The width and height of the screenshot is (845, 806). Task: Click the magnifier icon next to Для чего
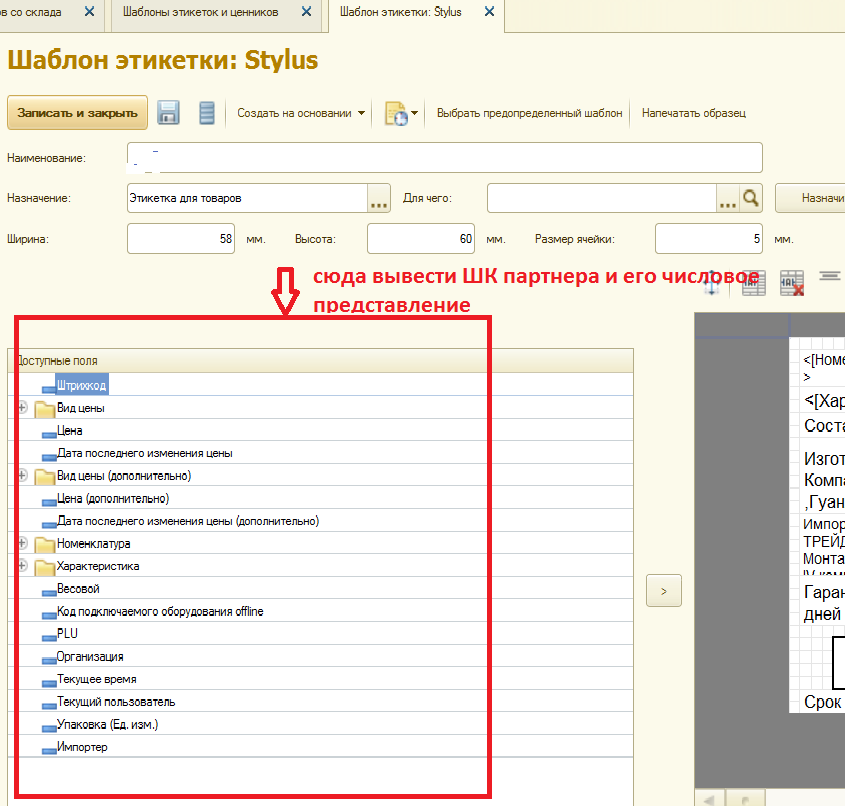point(752,198)
